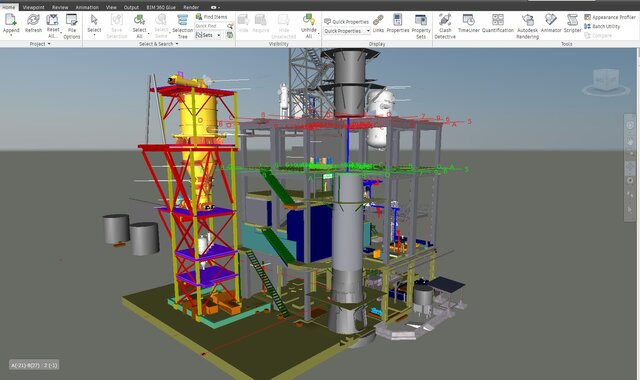Click the Refresh model icon
The image size is (640, 380).
pyautogui.click(x=33, y=20)
